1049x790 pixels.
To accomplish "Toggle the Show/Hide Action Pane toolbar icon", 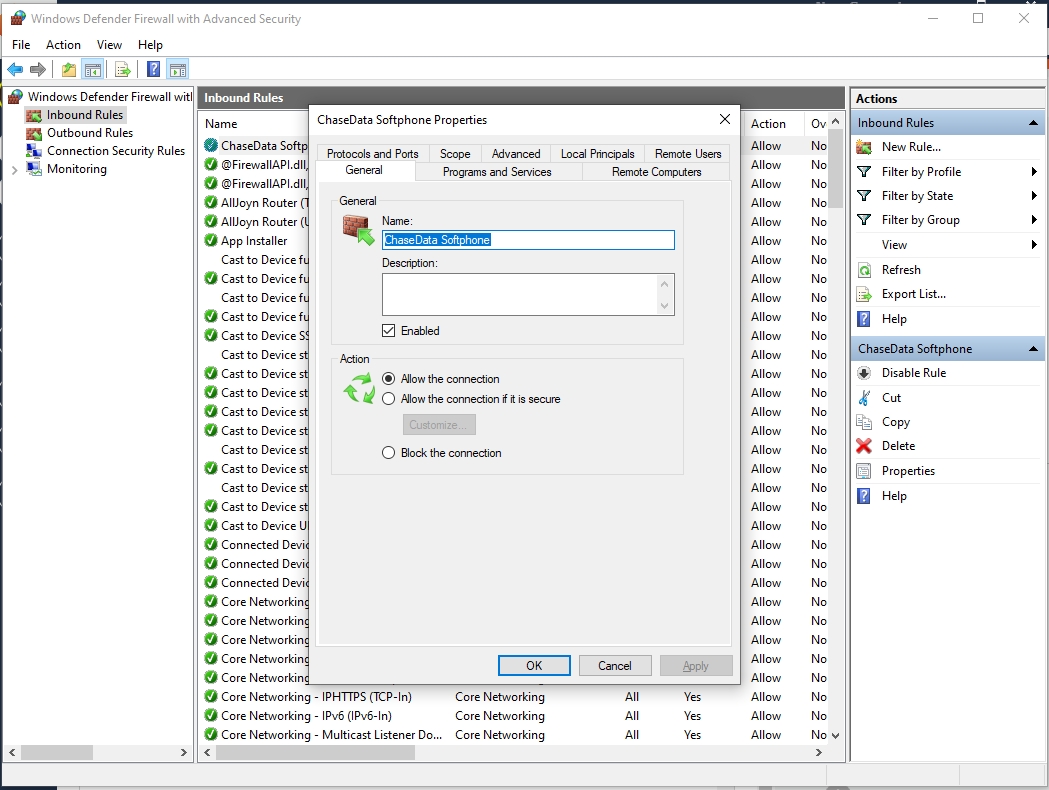I will (178, 69).
